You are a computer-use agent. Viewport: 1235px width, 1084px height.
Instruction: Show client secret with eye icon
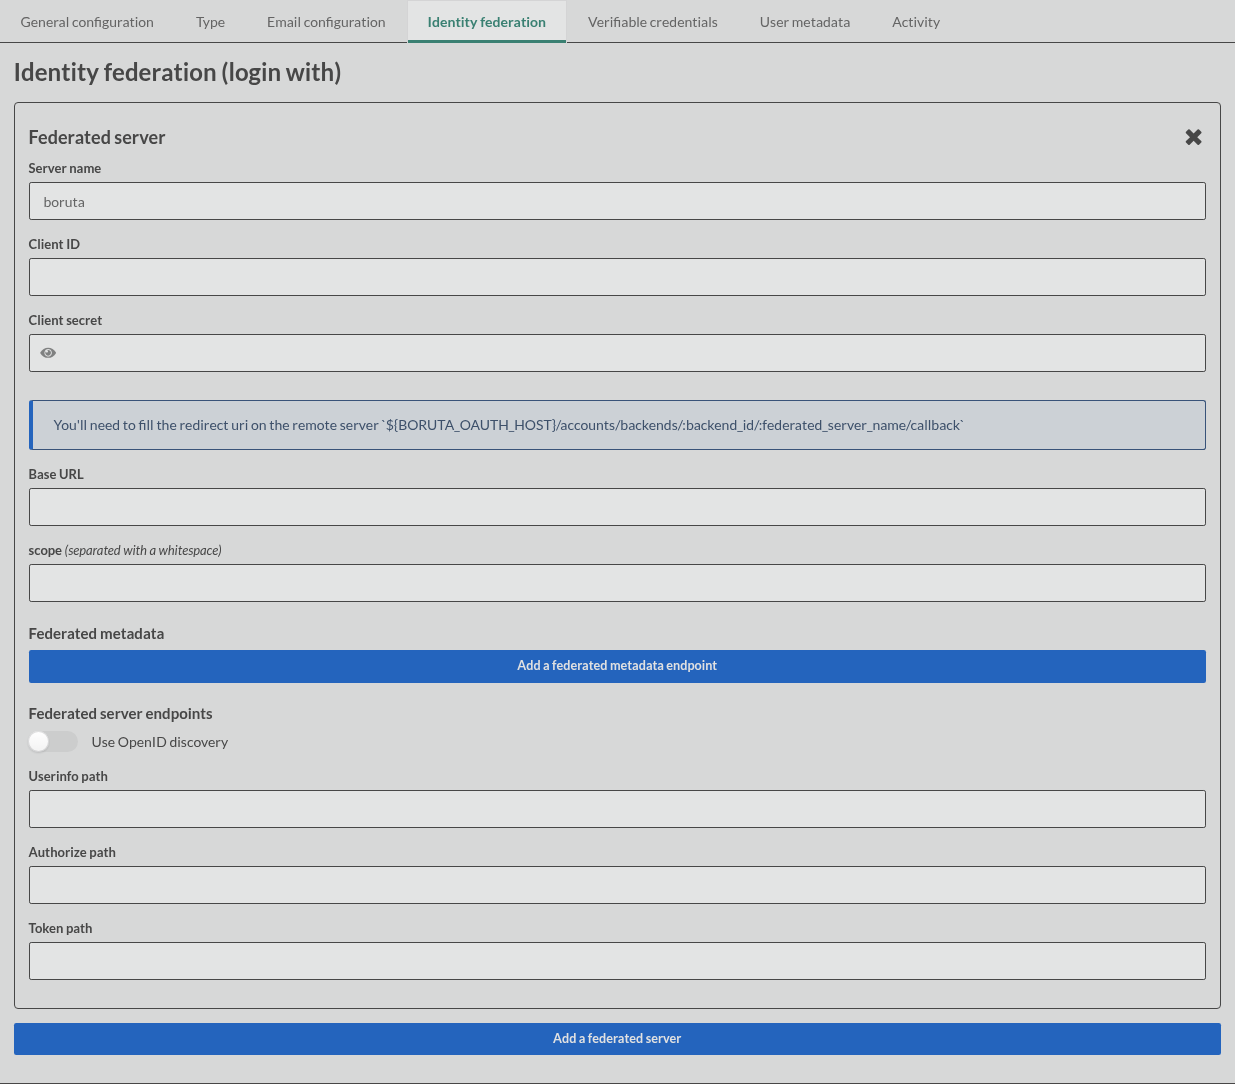pyautogui.click(x=48, y=353)
